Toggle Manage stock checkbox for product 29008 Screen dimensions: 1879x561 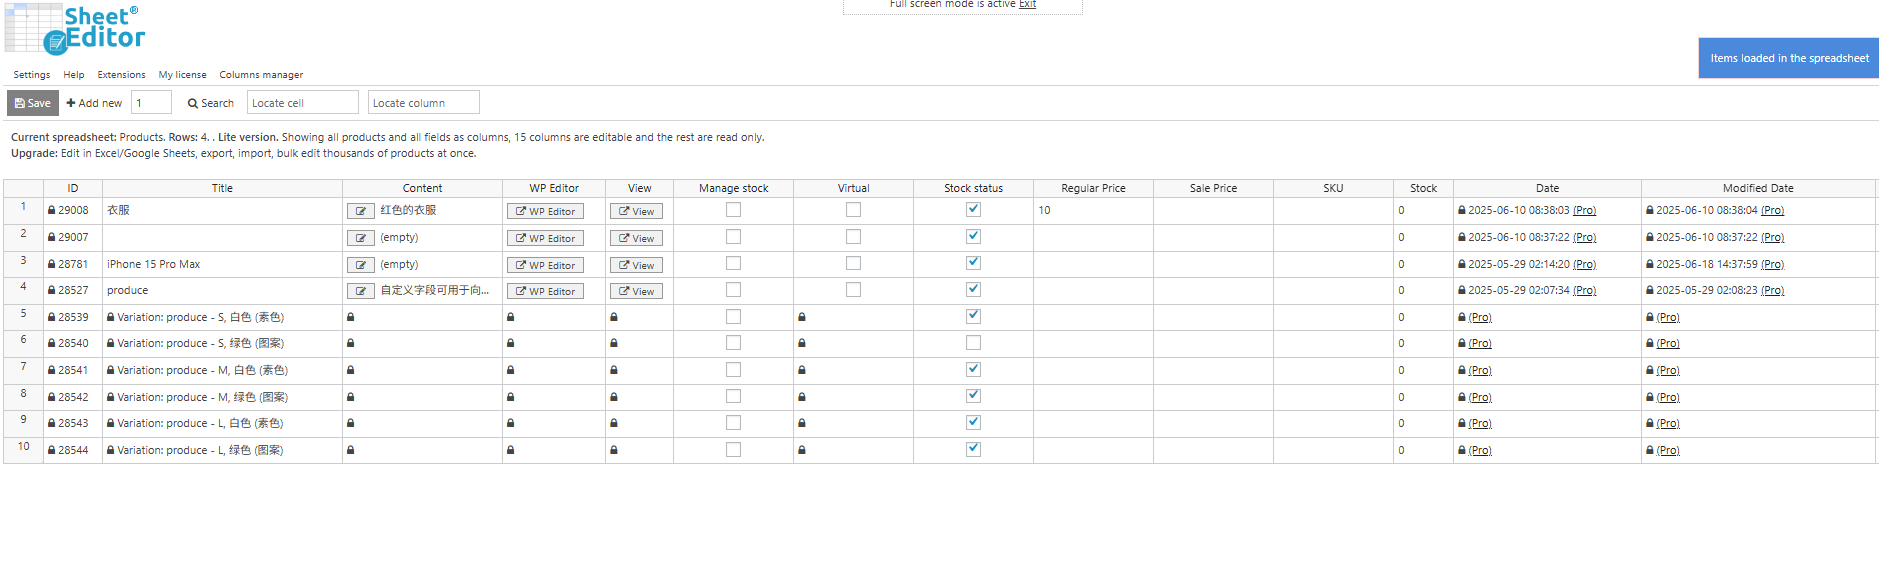pyautogui.click(x=733, y=210)
